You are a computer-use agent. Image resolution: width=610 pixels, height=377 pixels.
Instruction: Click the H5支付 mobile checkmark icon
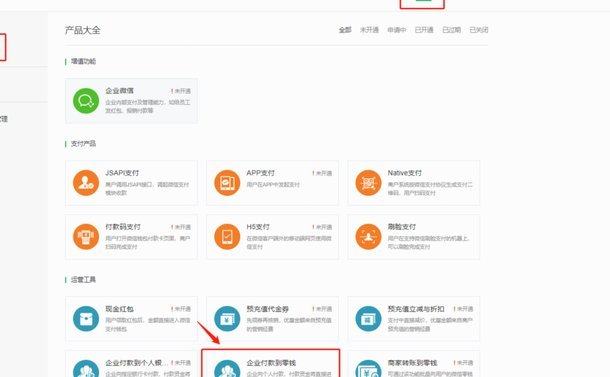[x=227, y=237]
